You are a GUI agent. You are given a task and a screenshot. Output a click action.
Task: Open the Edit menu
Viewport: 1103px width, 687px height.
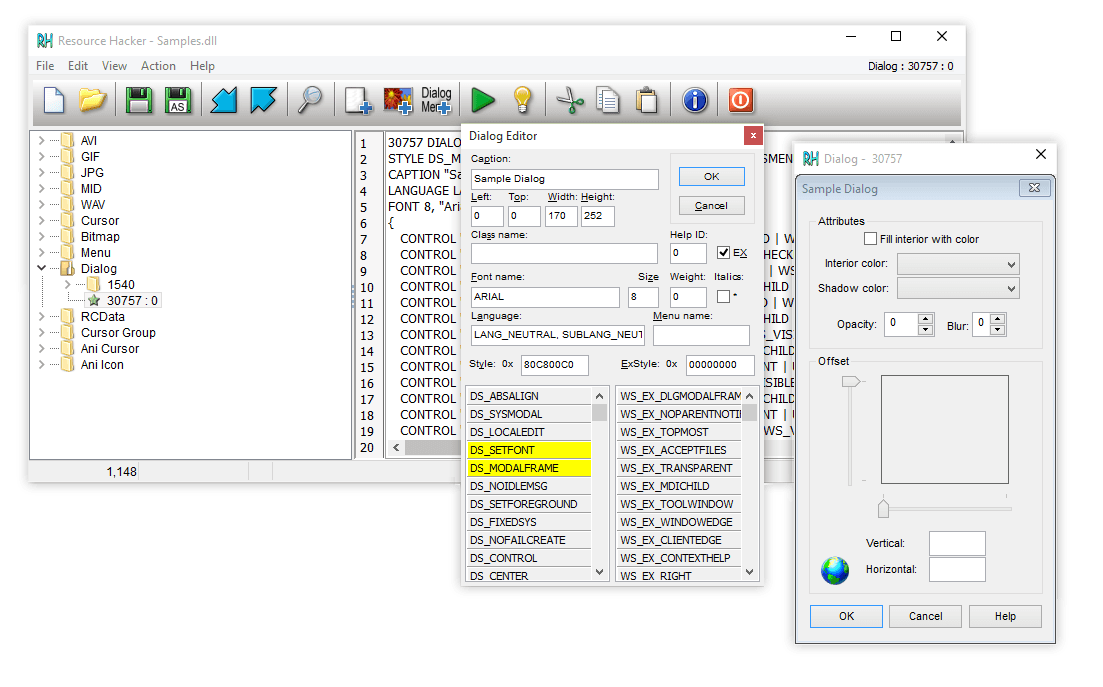77,65
